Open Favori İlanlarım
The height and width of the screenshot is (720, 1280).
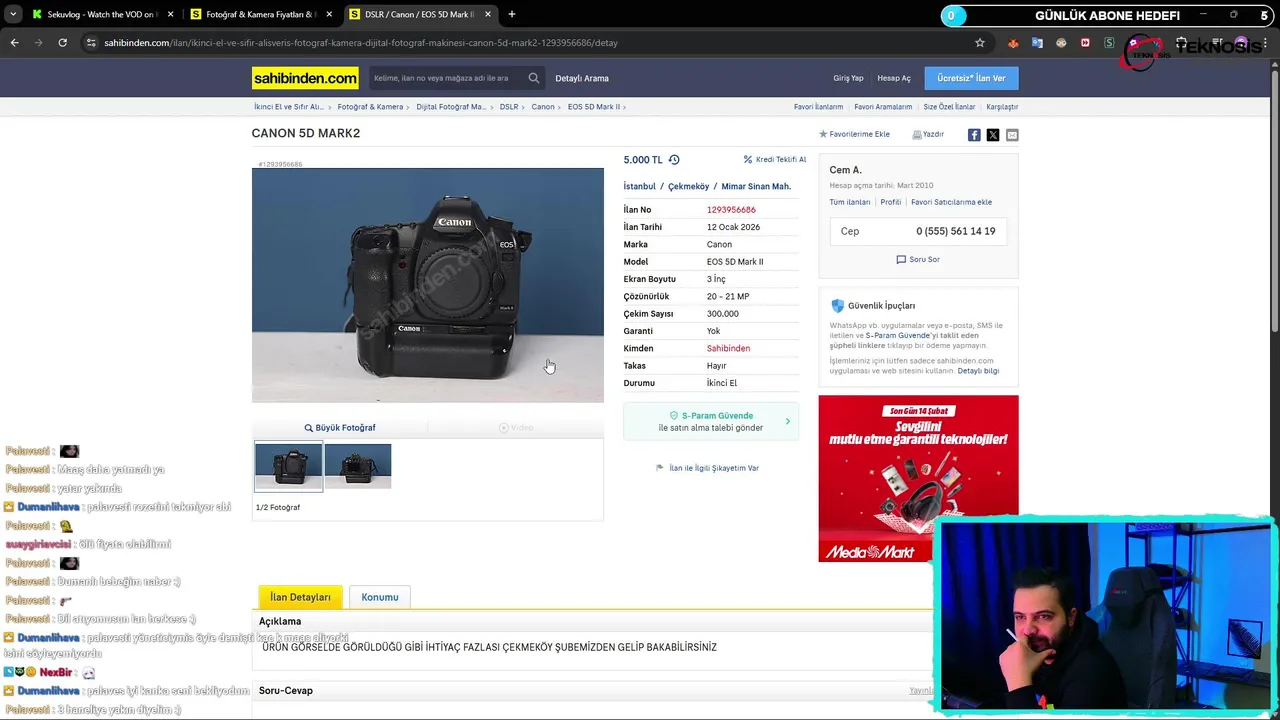818,107
